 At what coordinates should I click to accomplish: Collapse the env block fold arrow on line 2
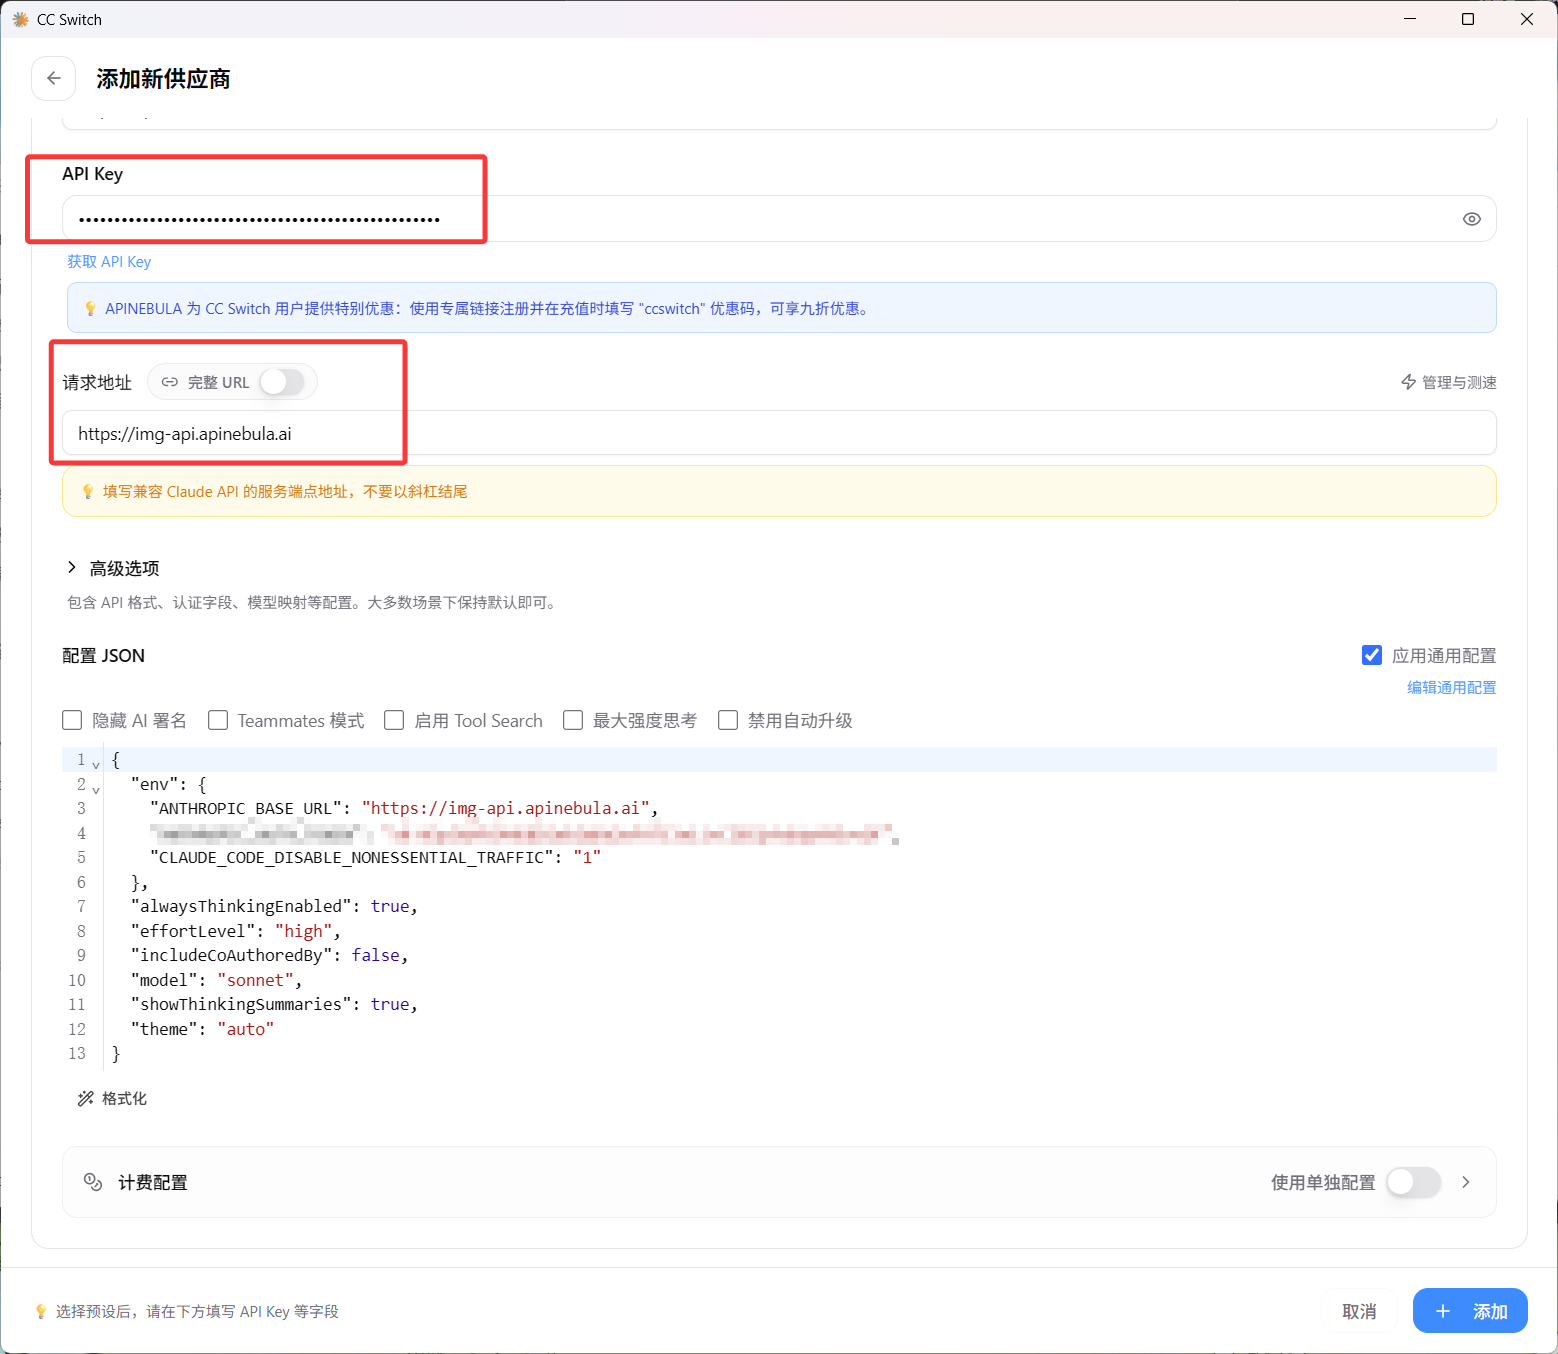[96, 789]
